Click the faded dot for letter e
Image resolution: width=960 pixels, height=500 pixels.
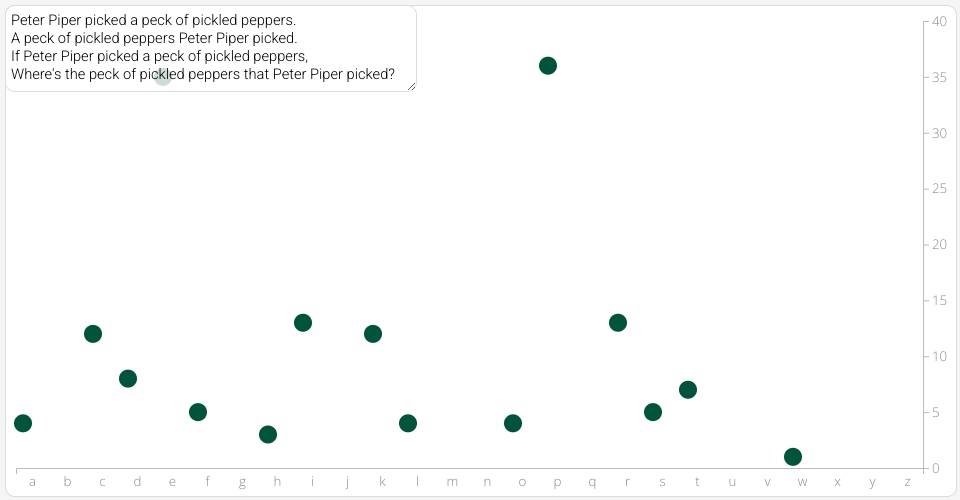(163, 76)
